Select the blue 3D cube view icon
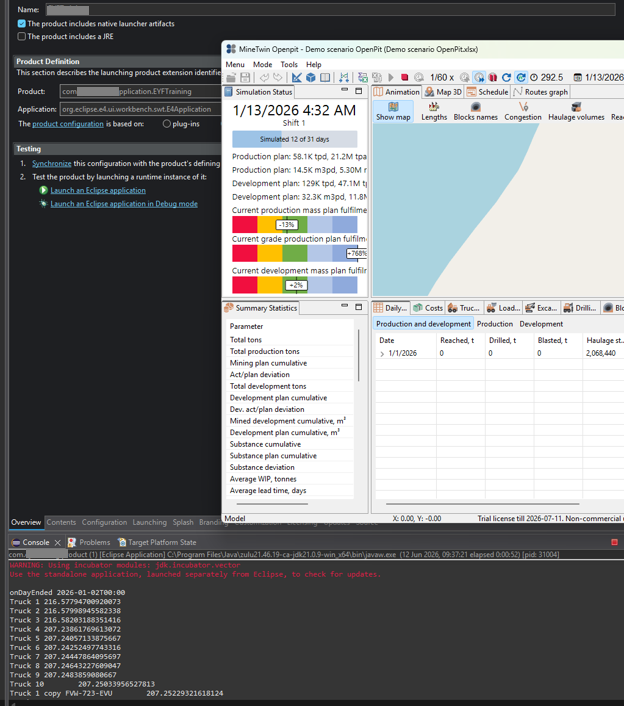 coord(311,77)
